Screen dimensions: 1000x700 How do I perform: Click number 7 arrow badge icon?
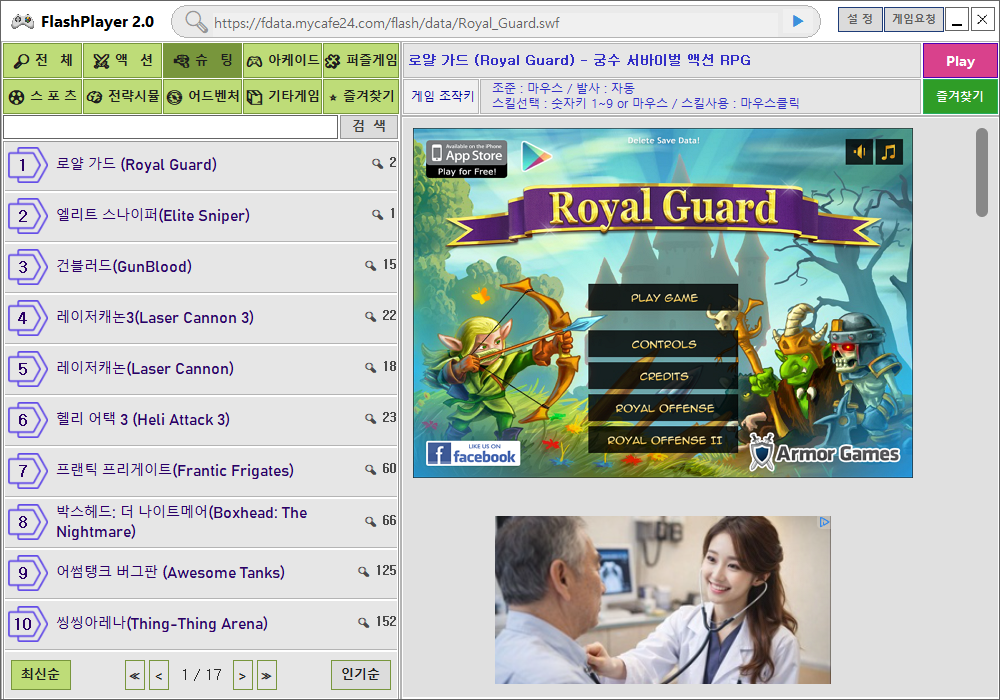[27, 471]
